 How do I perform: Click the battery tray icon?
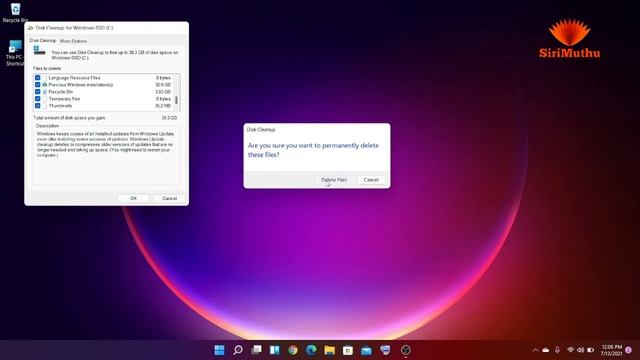[x=591, y=350]
